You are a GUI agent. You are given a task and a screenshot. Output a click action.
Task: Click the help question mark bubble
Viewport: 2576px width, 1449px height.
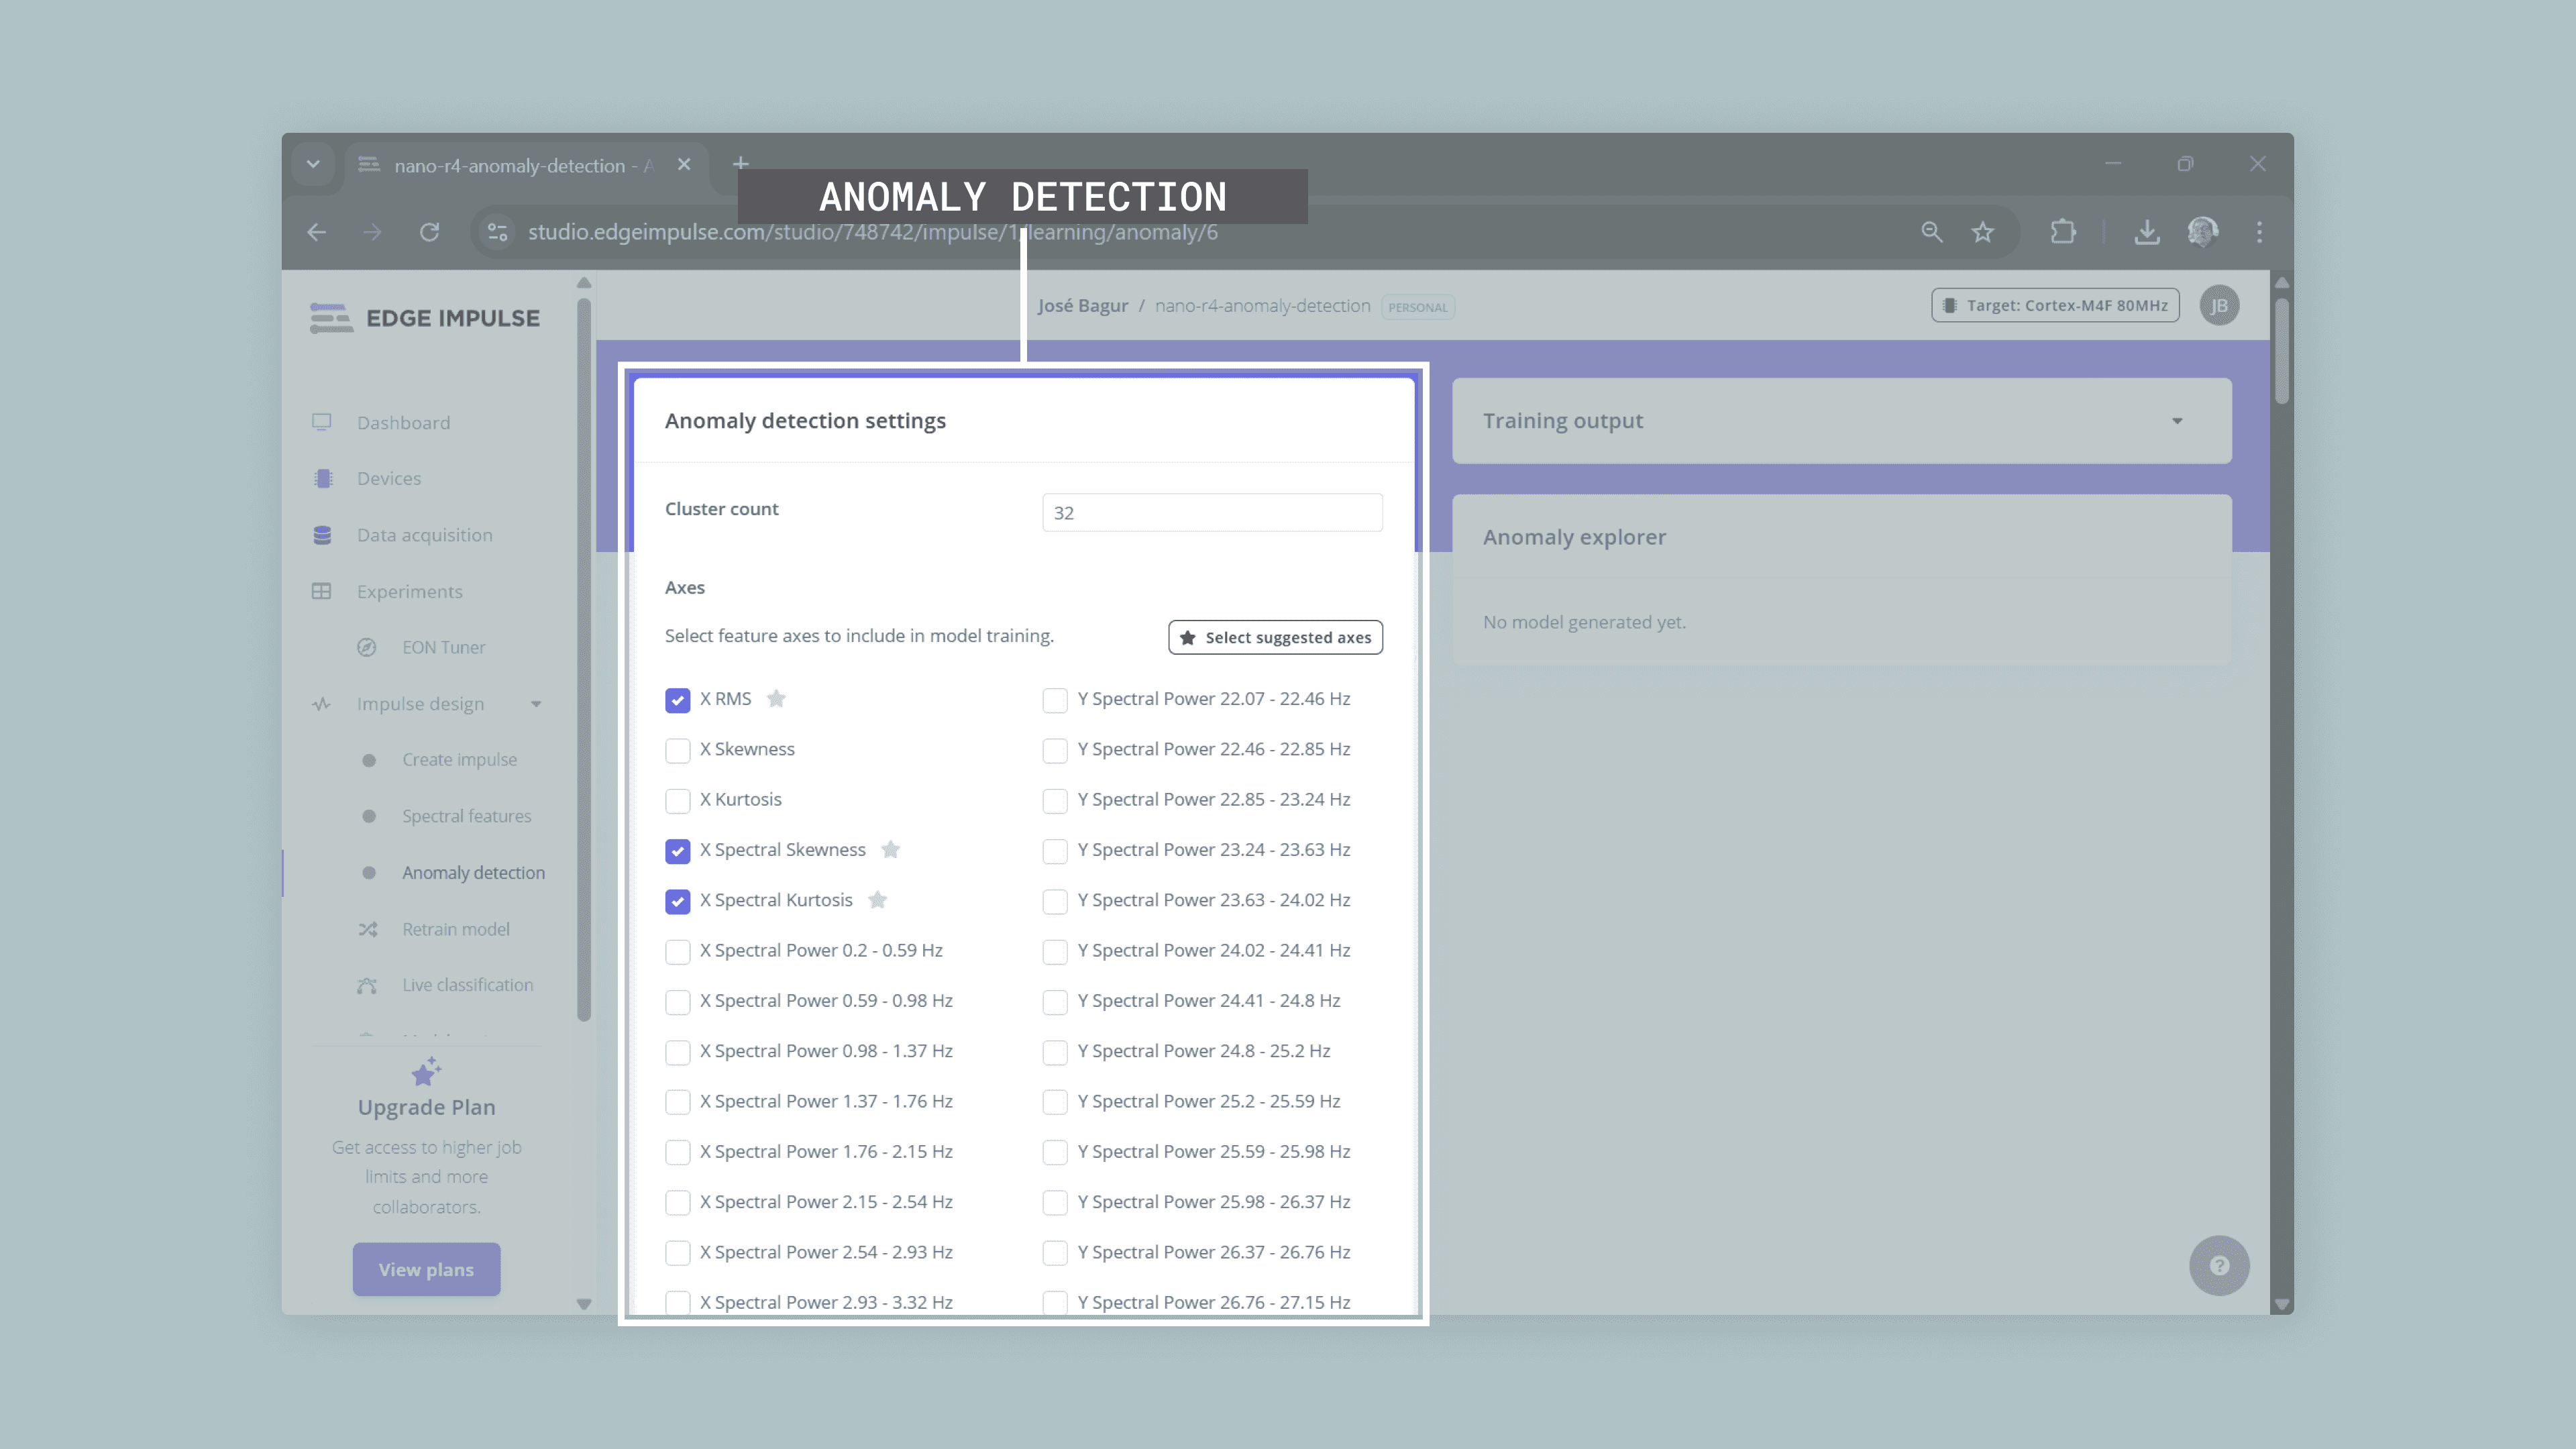pyautogui.click(x=2219, y=1266)
